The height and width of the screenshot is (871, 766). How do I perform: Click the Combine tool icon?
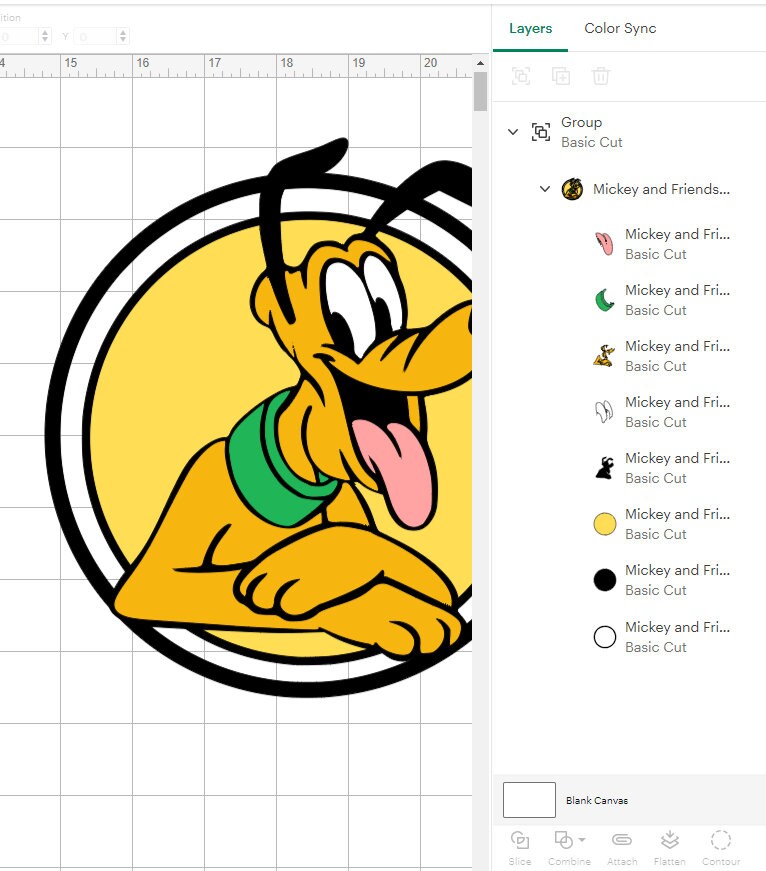click(563, 840)
